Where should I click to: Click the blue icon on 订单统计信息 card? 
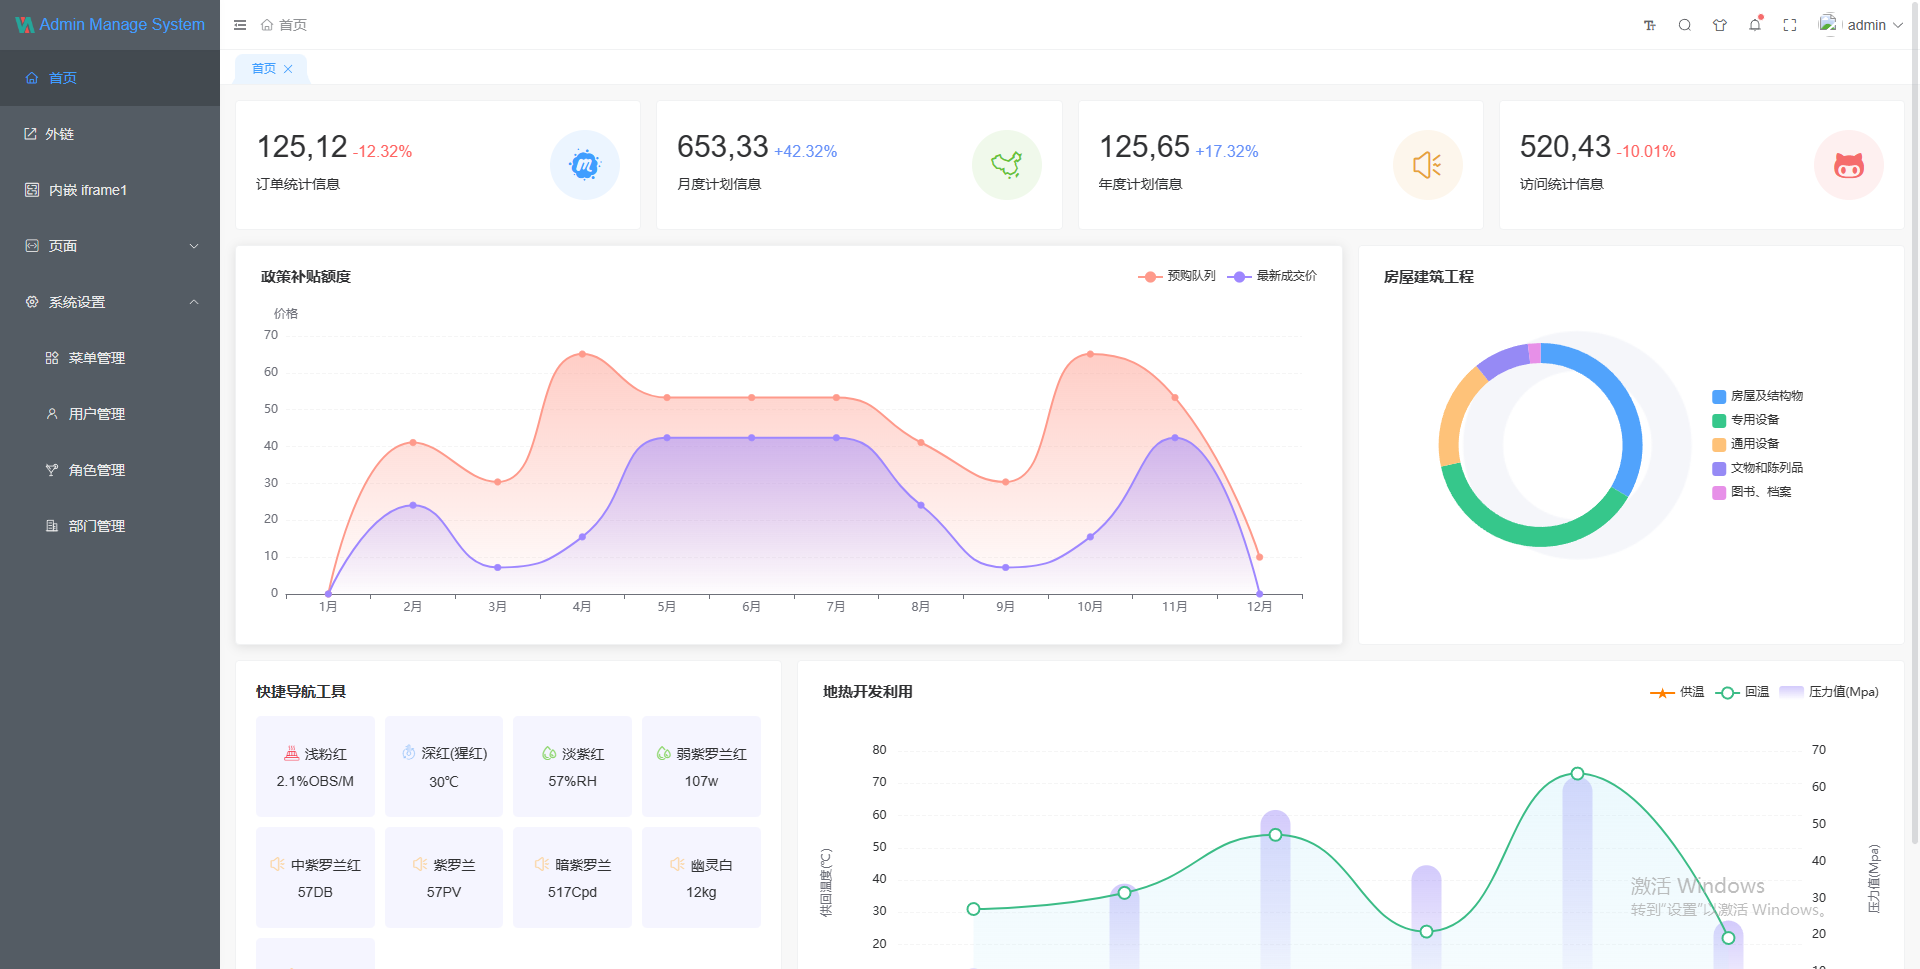(x=585, y=165)
